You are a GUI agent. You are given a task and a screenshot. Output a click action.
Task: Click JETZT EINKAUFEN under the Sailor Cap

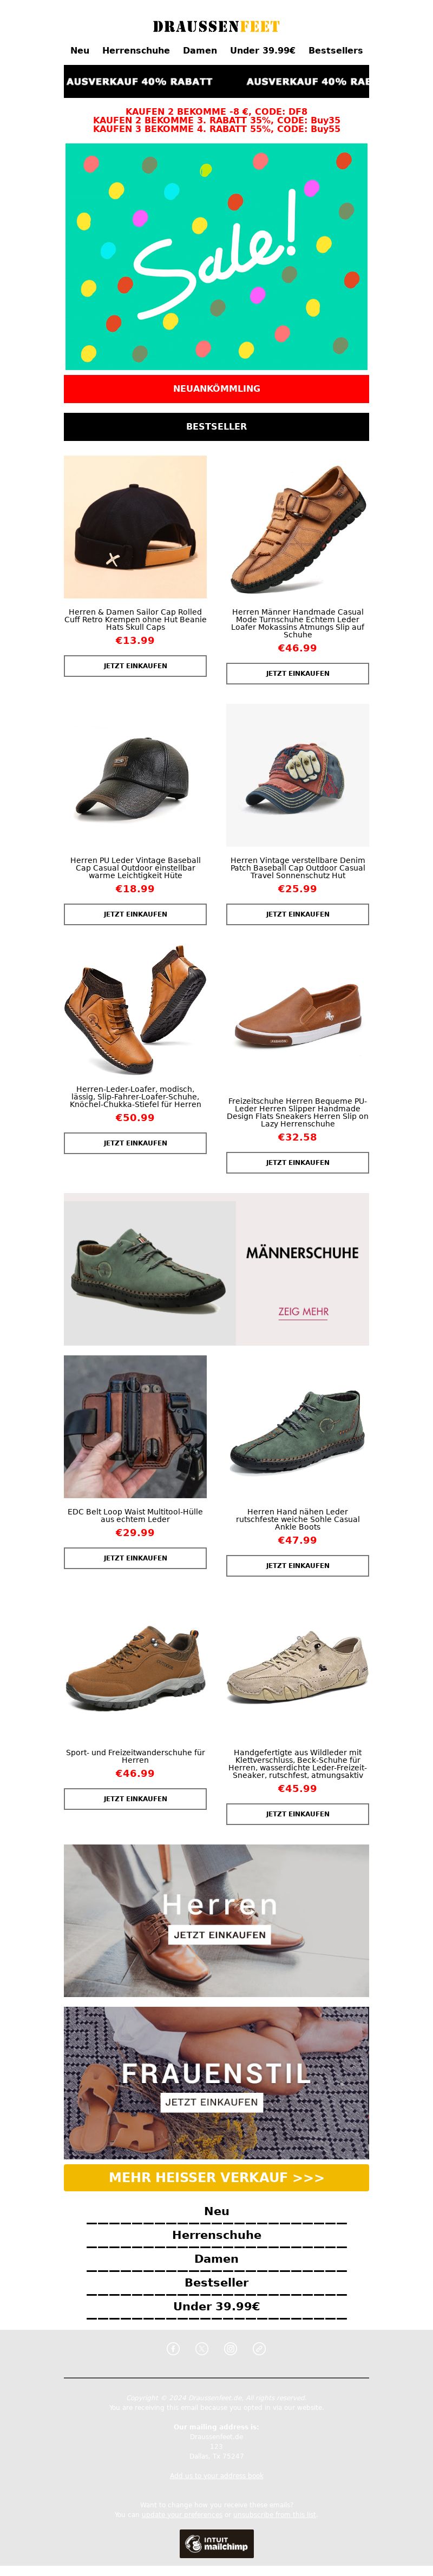coord(135,666)
